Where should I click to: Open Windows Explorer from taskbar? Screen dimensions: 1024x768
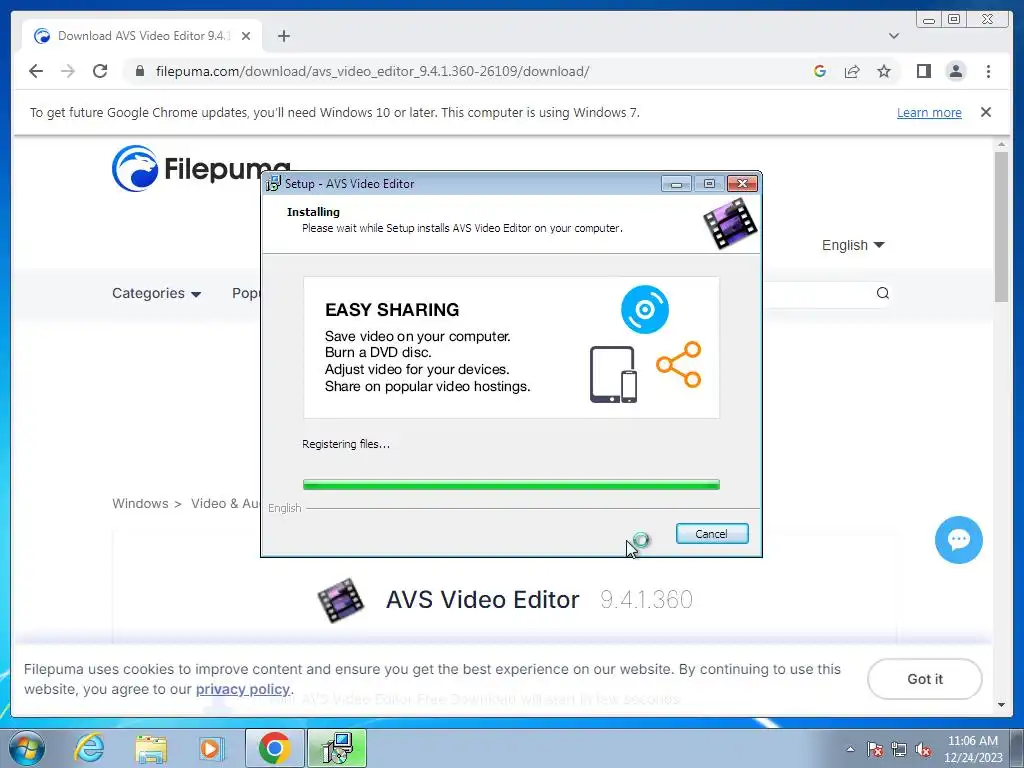click(150, 749)
